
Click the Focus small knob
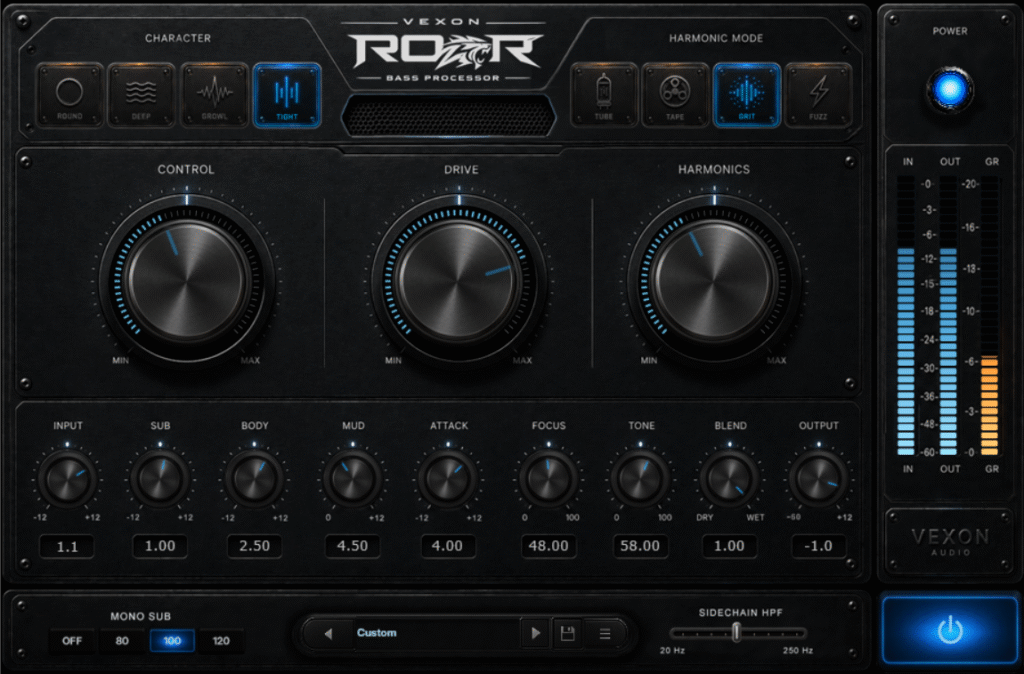[548, 479]
